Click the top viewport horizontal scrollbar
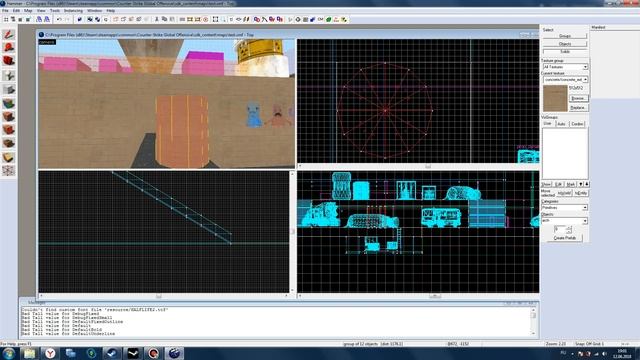Screen dimensions: 640x360 (x=418, y=166)
